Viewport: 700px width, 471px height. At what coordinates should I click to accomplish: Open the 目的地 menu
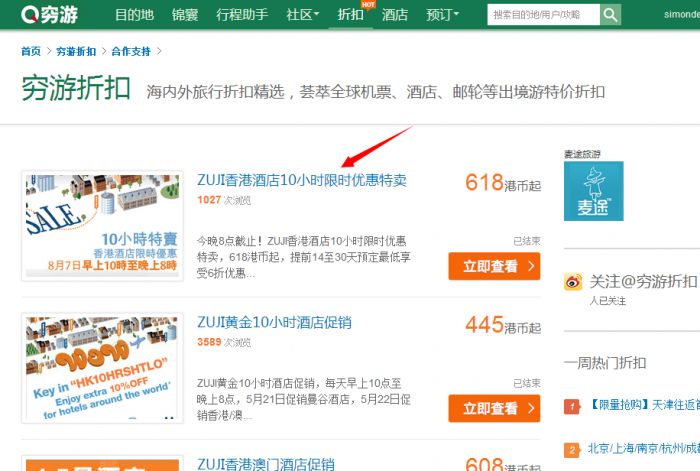(x=134, y=15)
